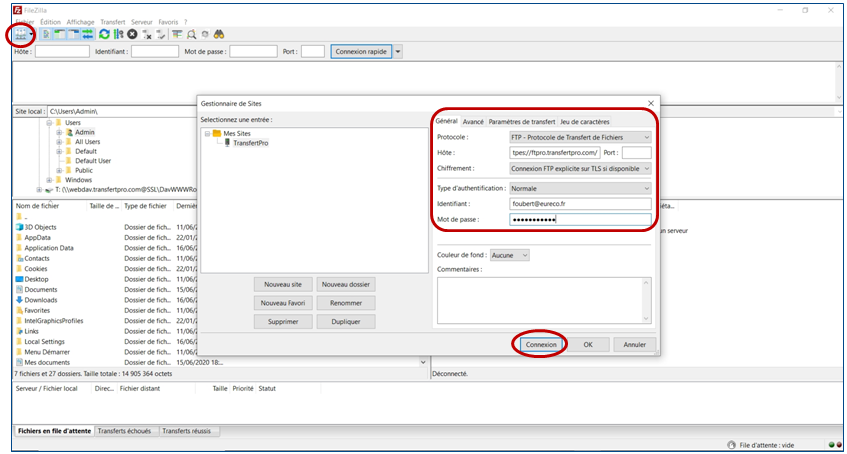Toggle local directory tree icon
This screenshot has width=847, height=454.
(59, 34)
